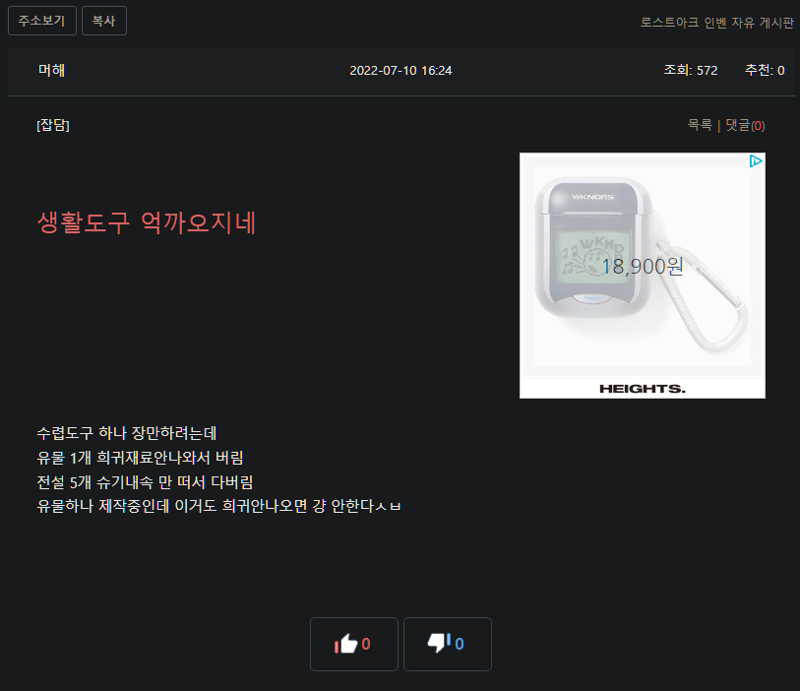Click the 복사 copy button

[x=104, y=21]
